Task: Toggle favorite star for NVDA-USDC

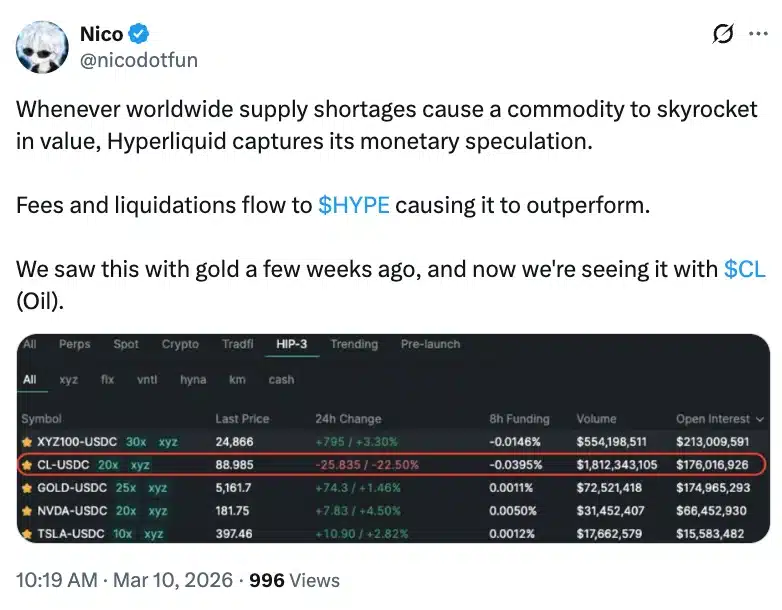Action: pyautogui.click(x=27, y=511)
